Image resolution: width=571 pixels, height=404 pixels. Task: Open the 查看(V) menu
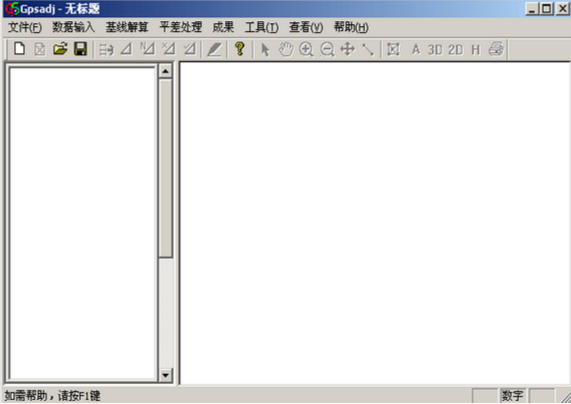coord(306,27)
